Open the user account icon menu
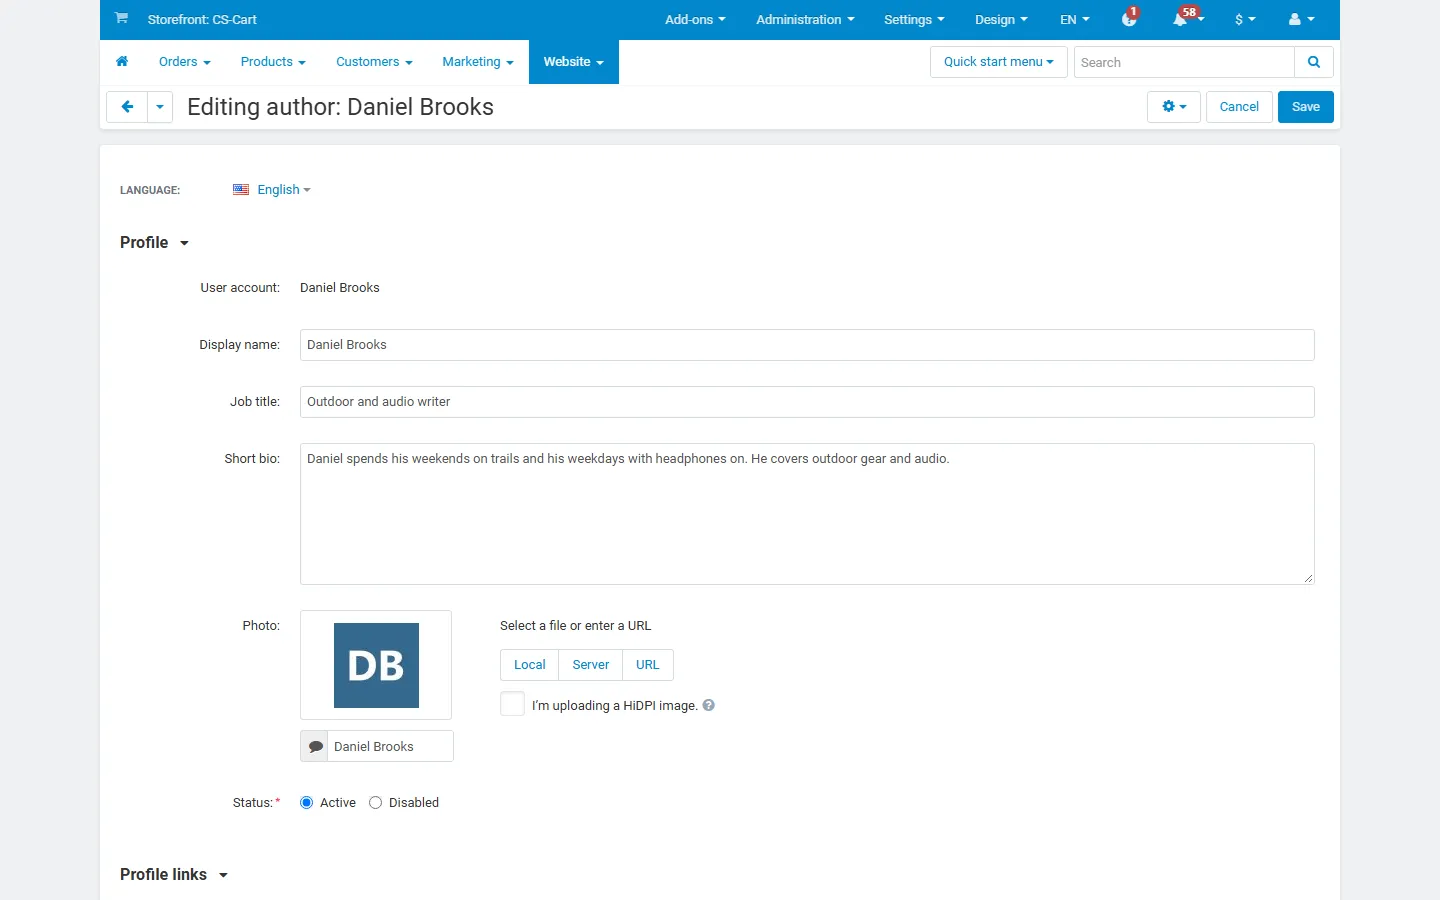The image size is (1440, 900). (1301, 19)
